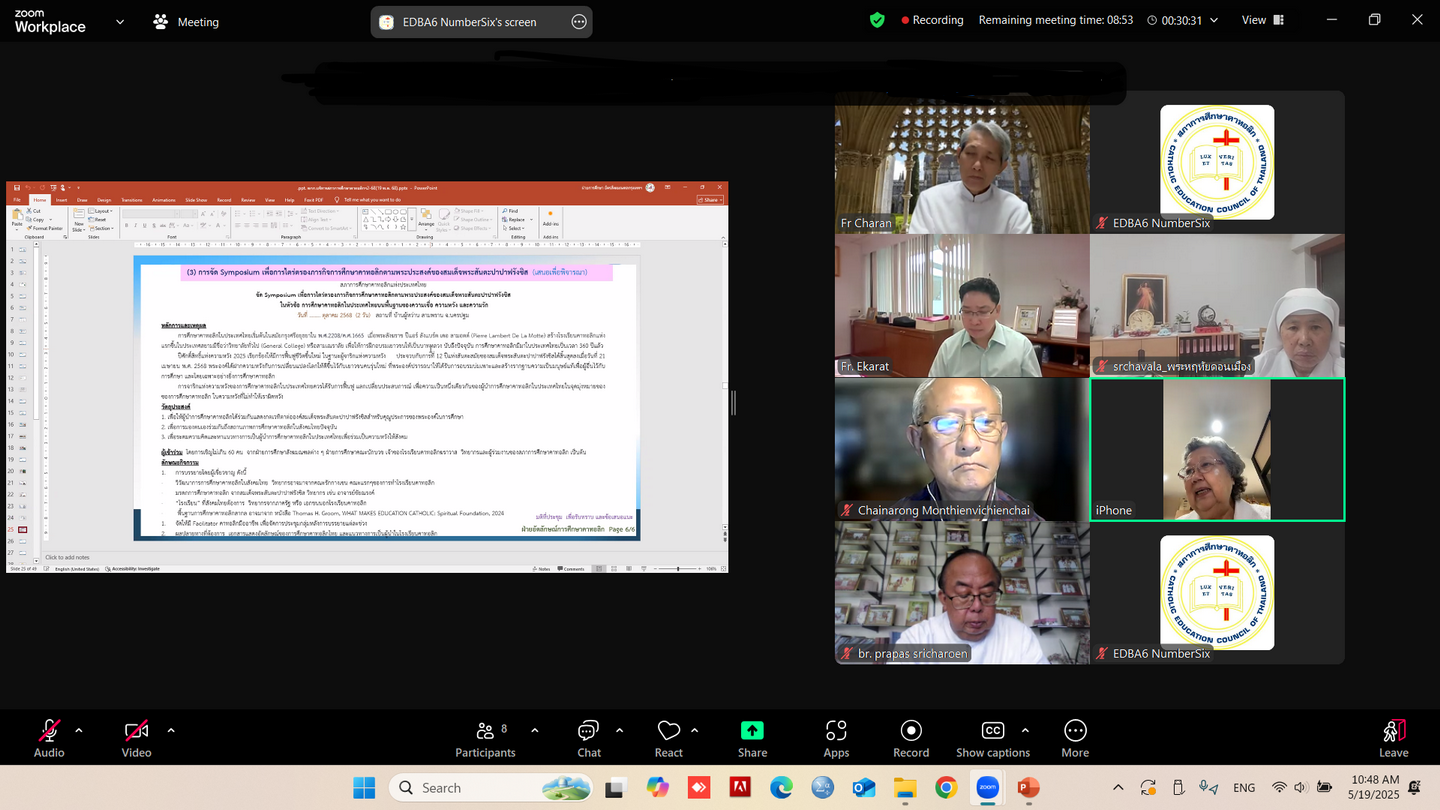Screen dimensions: 1440x810
Task: Open Foxit PDF tab in shared PowerPoint
Action: point(313,200)
